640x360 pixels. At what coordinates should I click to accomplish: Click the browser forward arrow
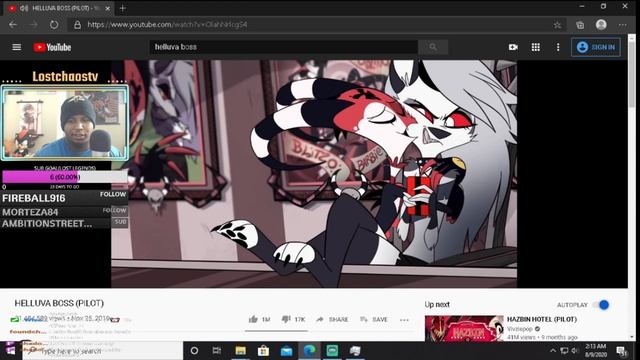[x=33, y=25]
